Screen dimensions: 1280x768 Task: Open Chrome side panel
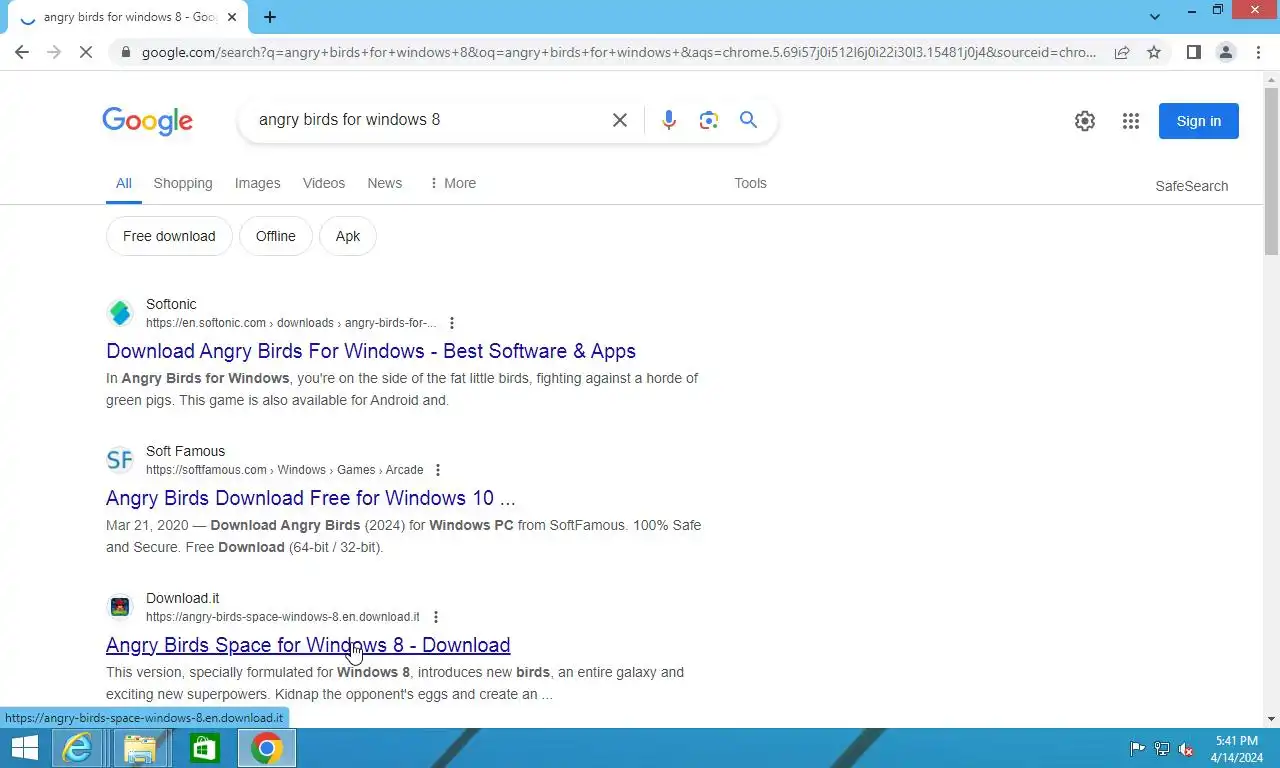click(1193, 52)
